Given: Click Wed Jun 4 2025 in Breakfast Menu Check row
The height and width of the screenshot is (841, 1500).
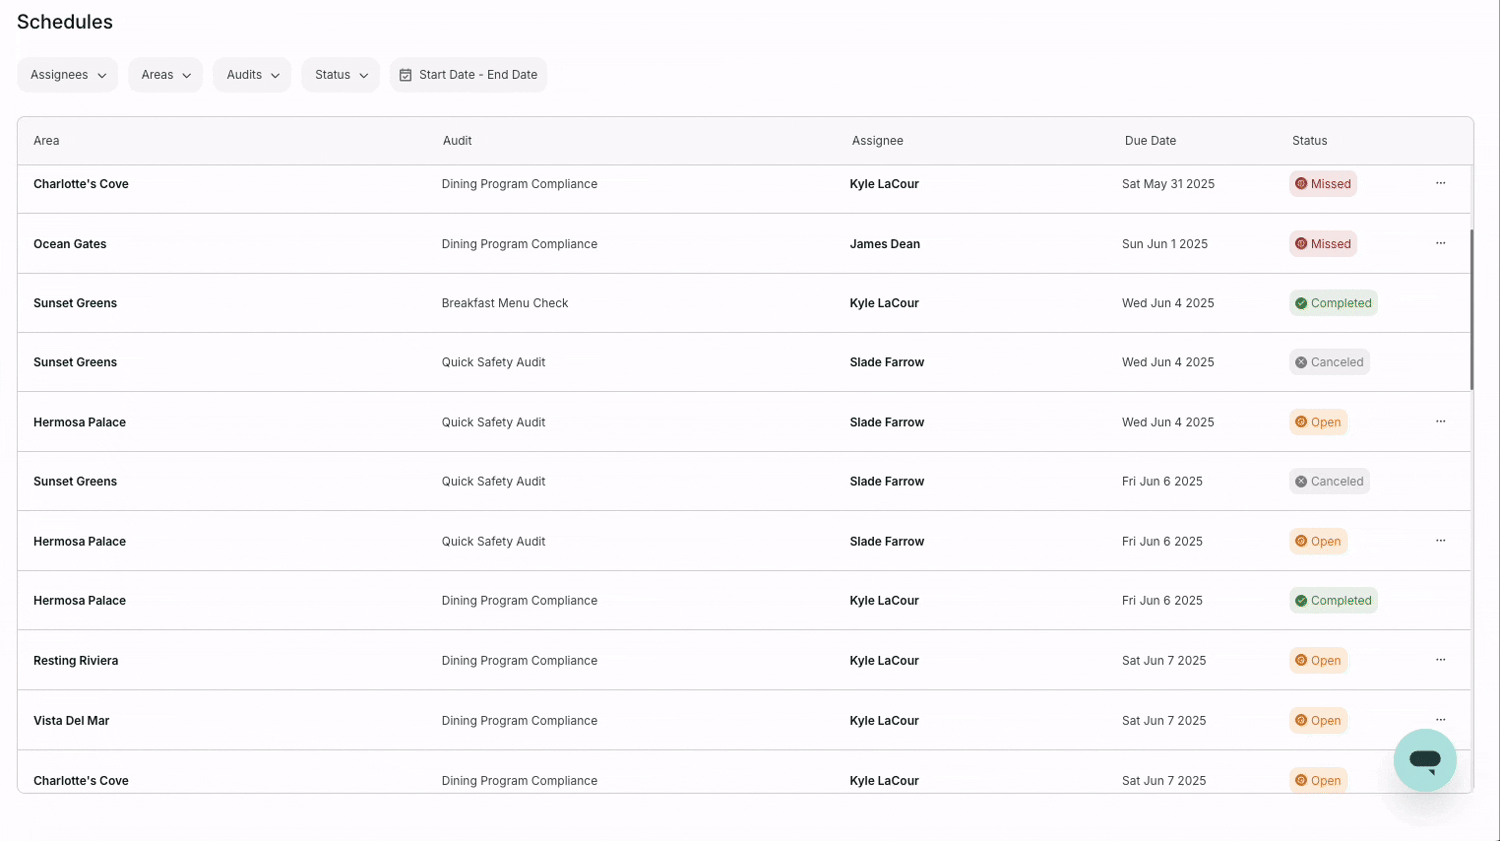Looking at the screenshot, I should 1168,303.
